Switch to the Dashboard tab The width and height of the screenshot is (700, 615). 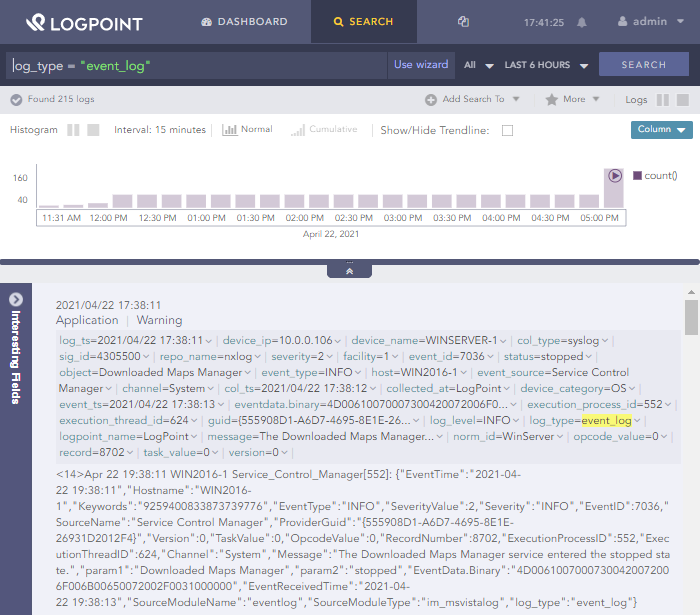point(244,21)
